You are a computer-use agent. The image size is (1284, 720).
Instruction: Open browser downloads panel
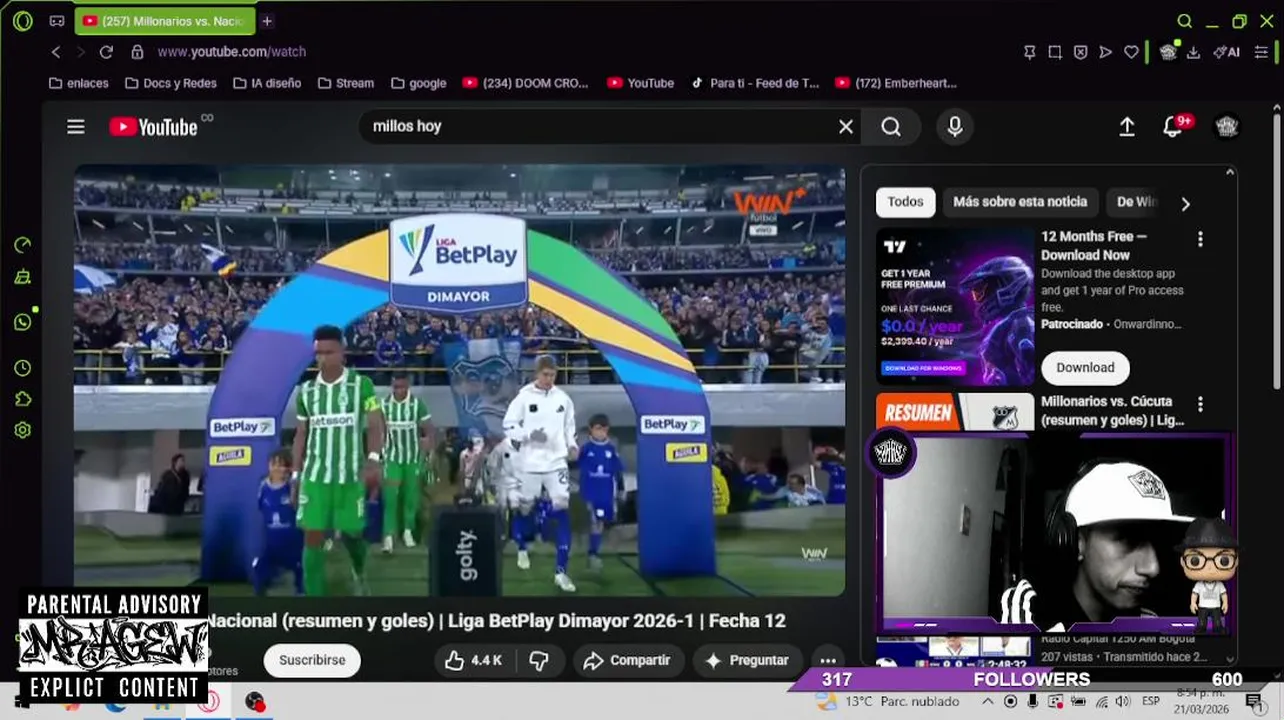coord(1193,52)
